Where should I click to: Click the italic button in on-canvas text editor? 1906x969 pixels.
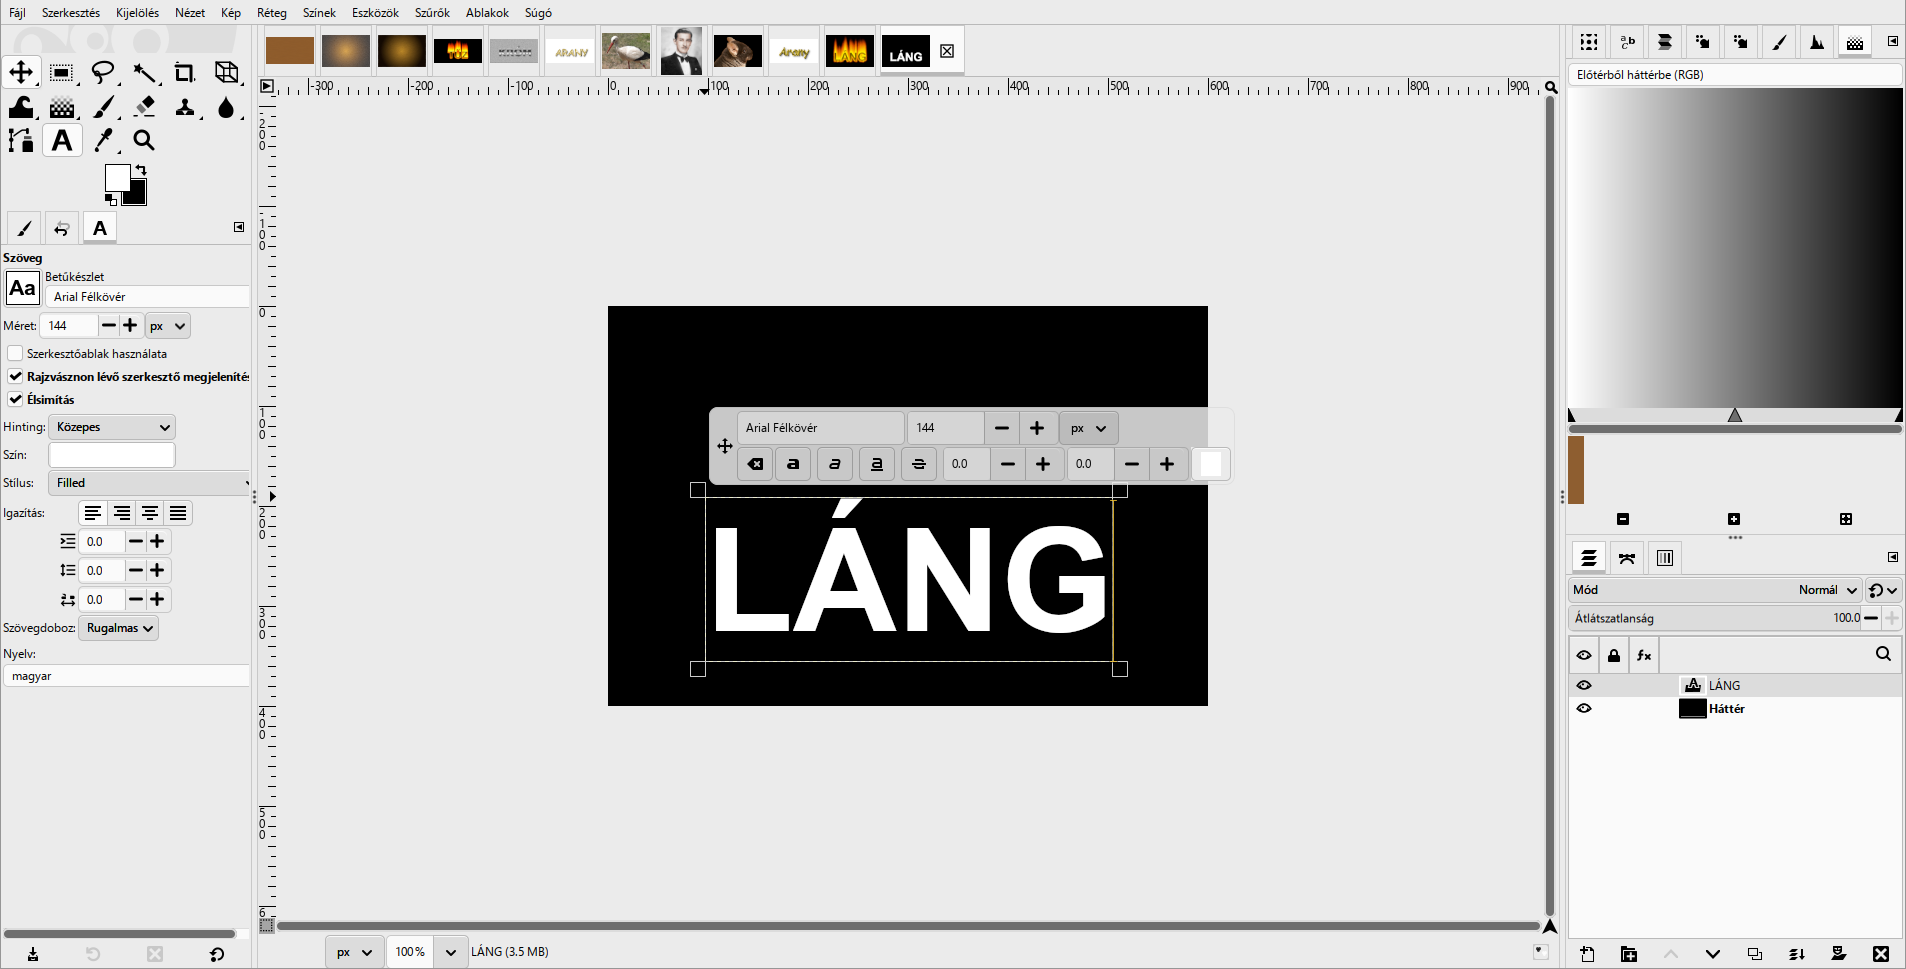pos(835,464)
